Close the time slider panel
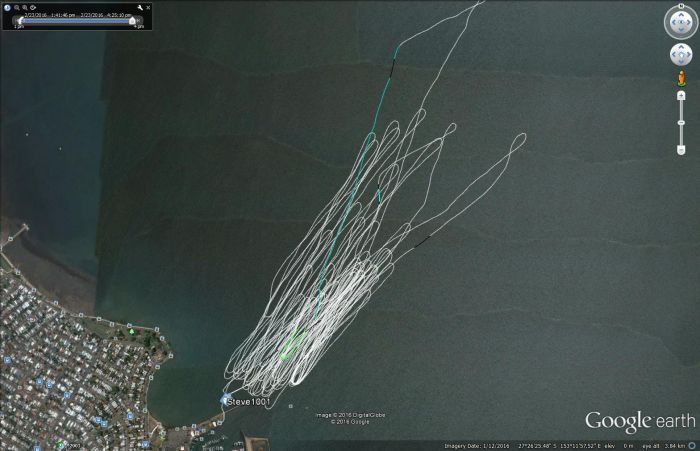Image resolution: width=700 pixels, height=451 pixels. point(149,7)
